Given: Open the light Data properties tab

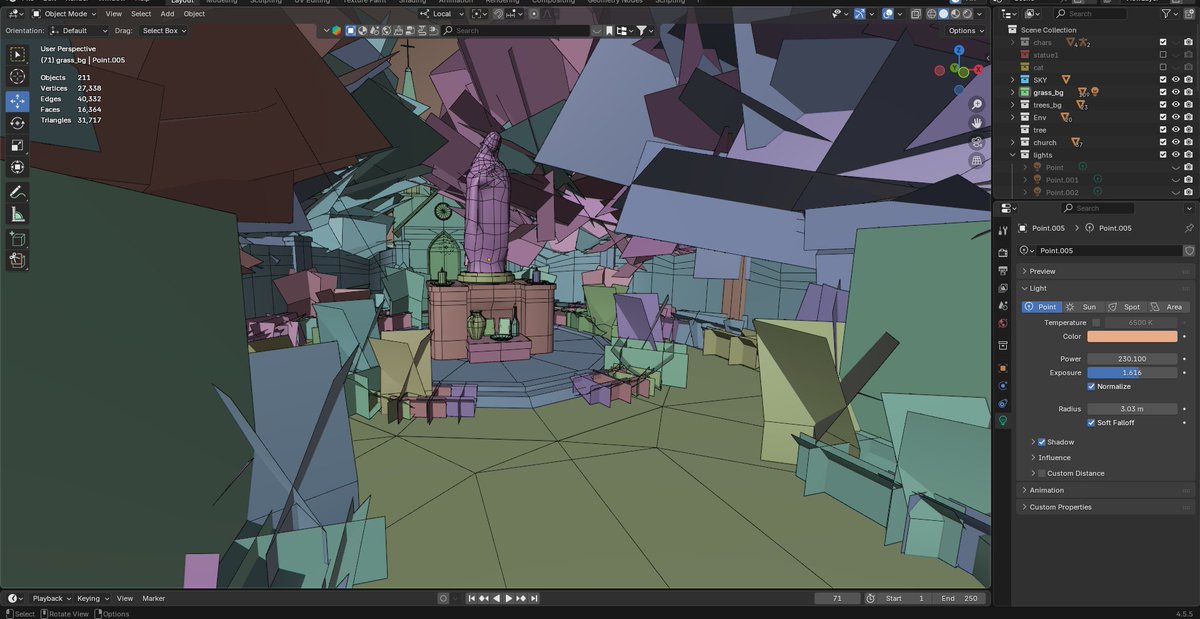Looking at the screenshot, I should 1003,421.
